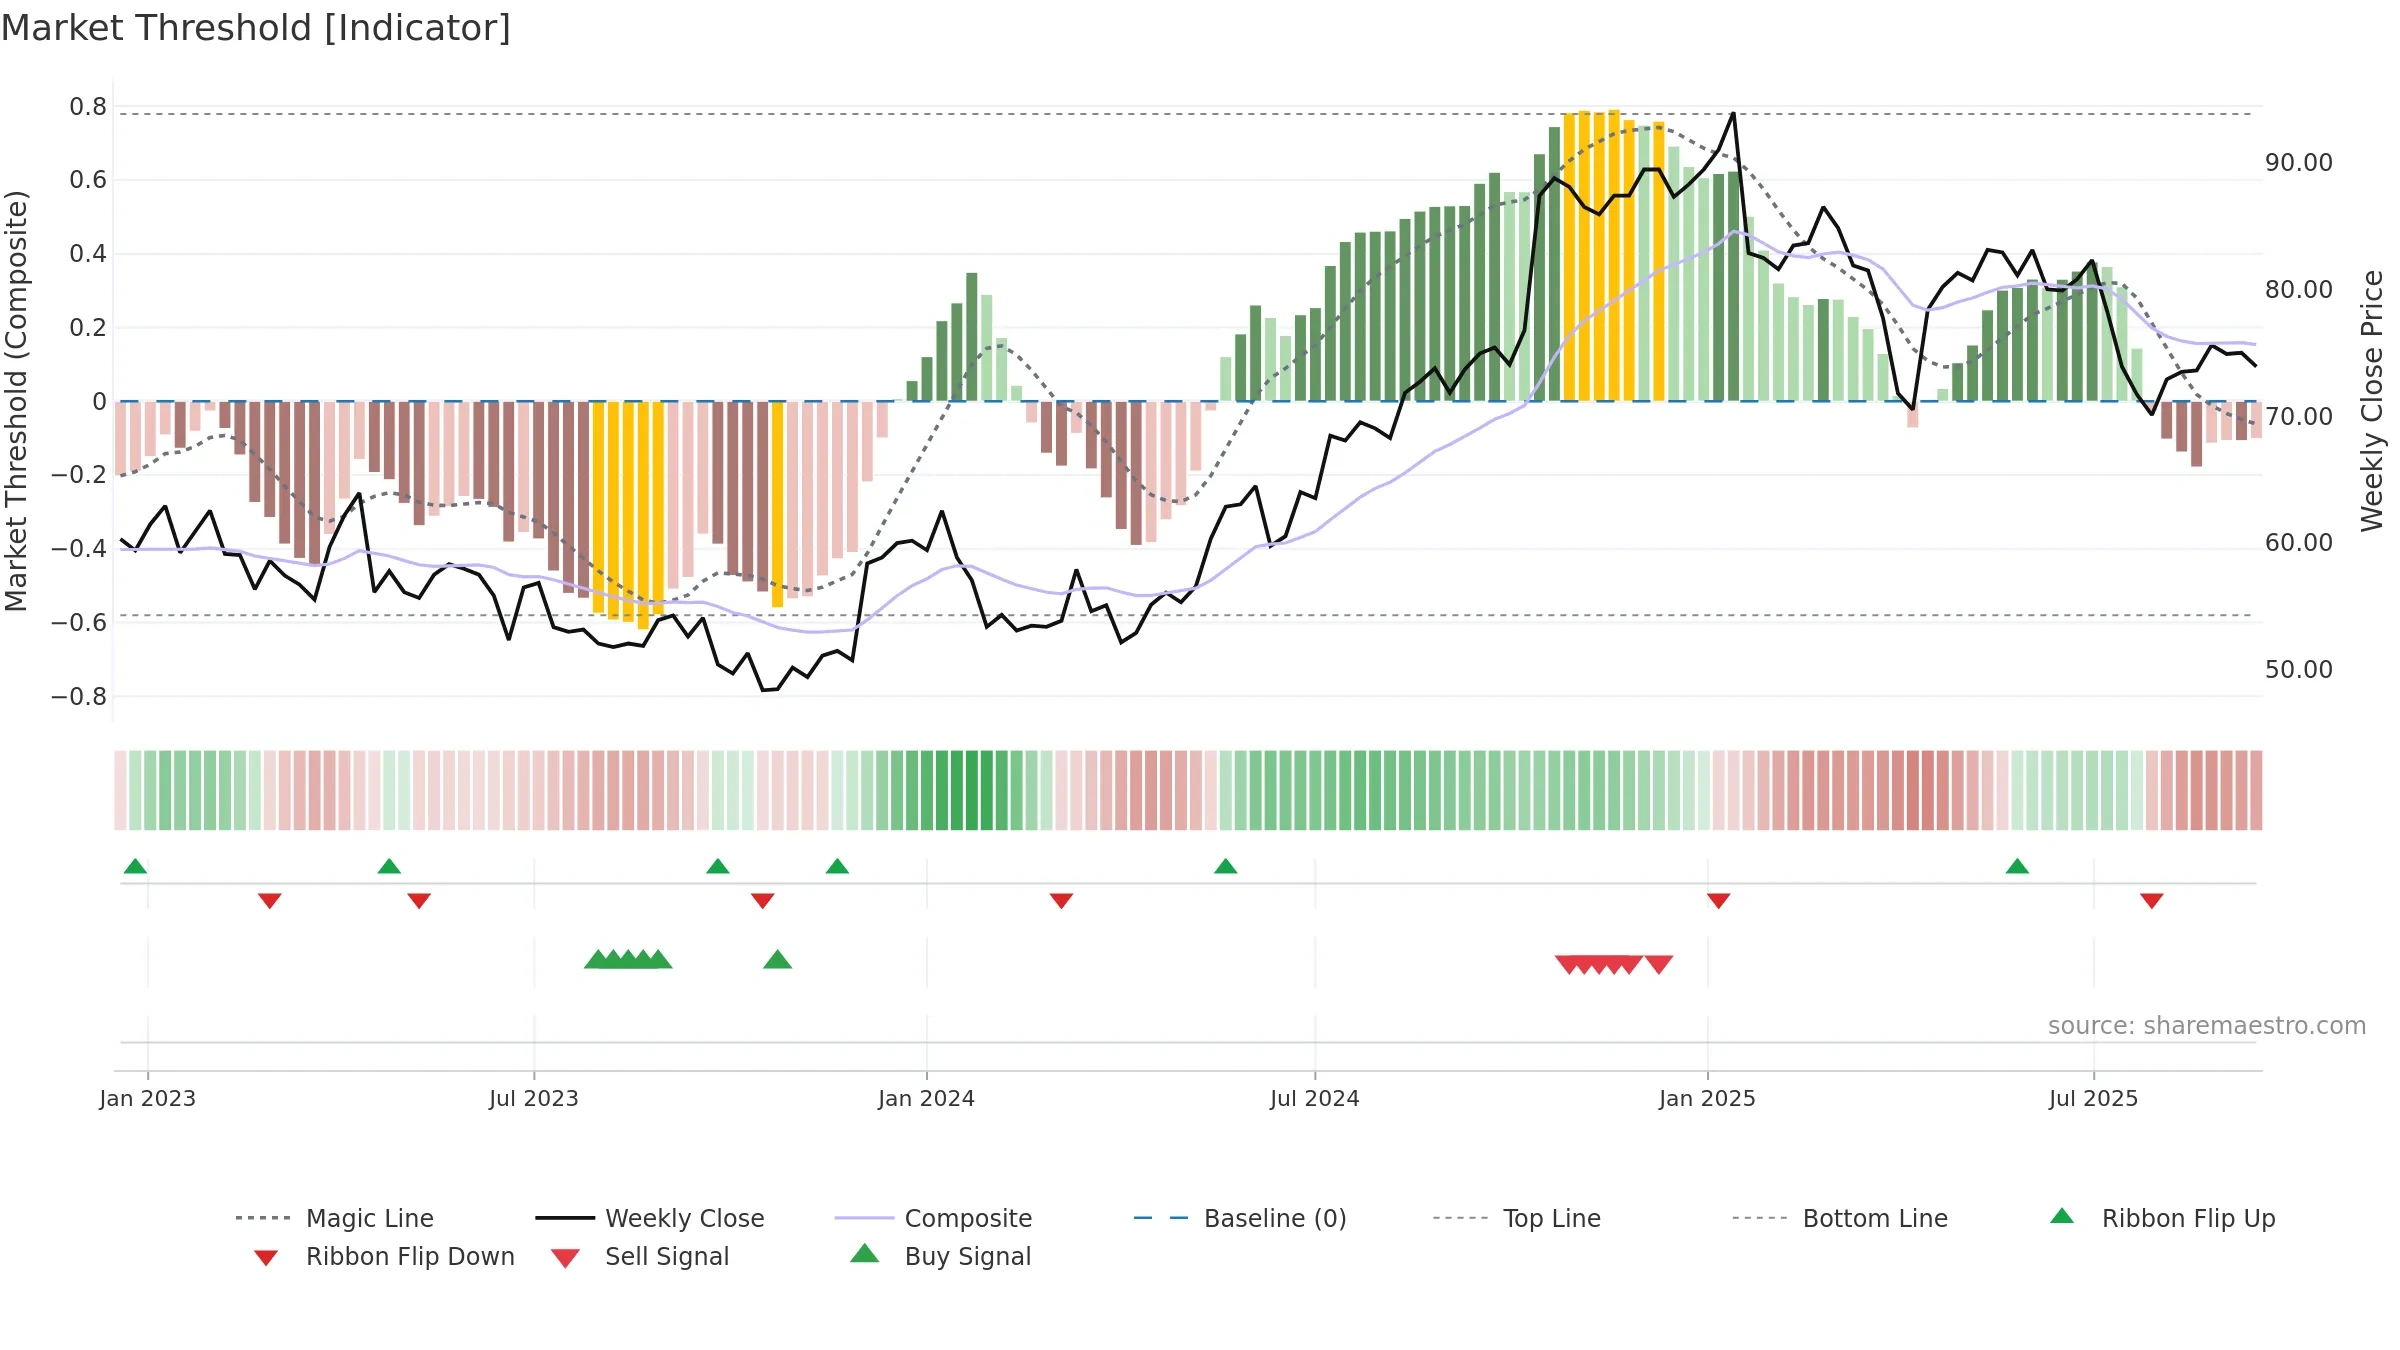Click the 'Market Threshold [Indicator]' chart title
This screenshot has height=1350, width=2400.
(x=256, y=28)
